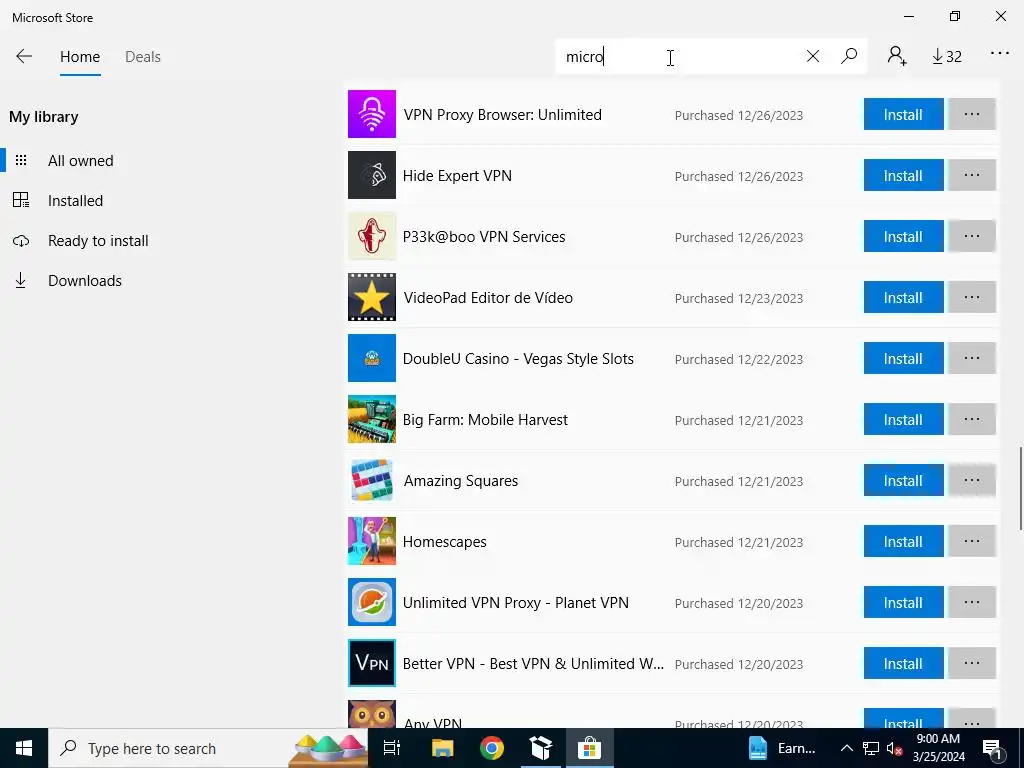Image resolution: width=1024 pixels, height=768 pixels.
Task: Open more options for Homescapes
Action: [x=972, y=541]
